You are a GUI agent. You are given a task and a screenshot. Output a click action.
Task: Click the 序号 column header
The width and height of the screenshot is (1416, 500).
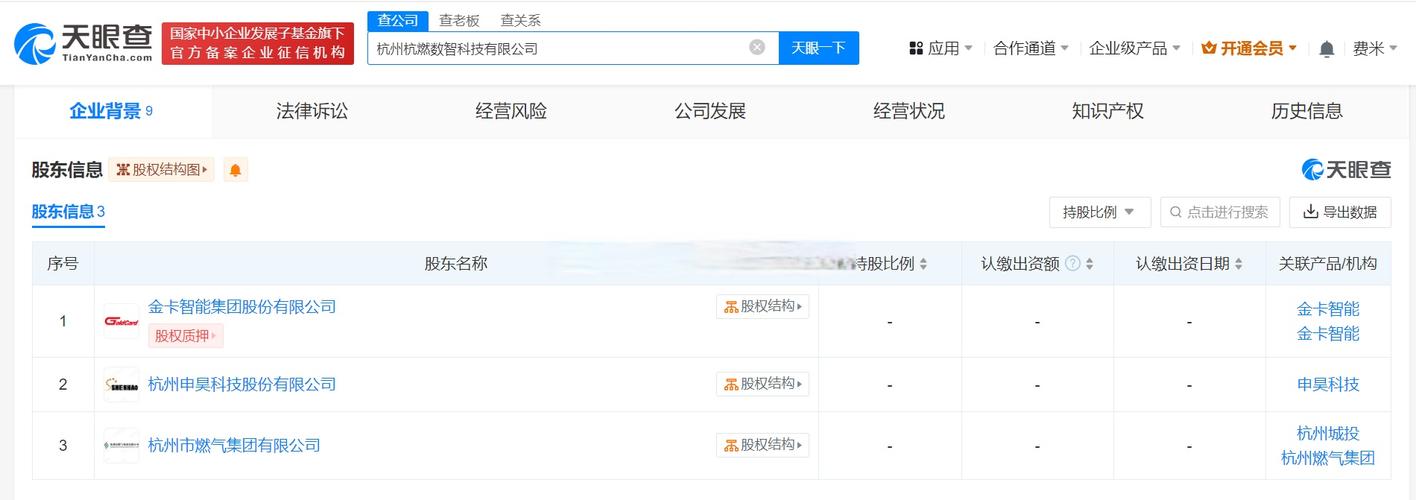coord(63,264)
